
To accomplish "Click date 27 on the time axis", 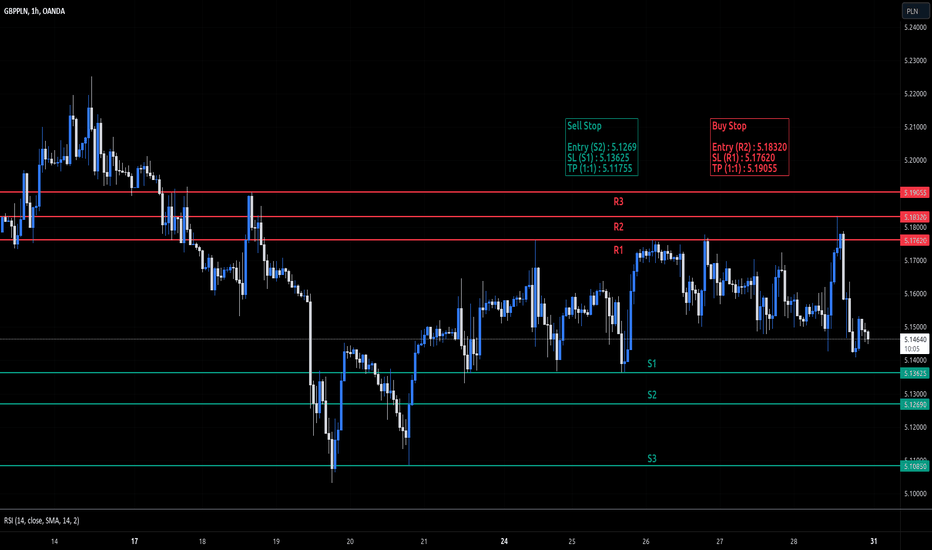I will pyautogui.click(x=720, y=542).
